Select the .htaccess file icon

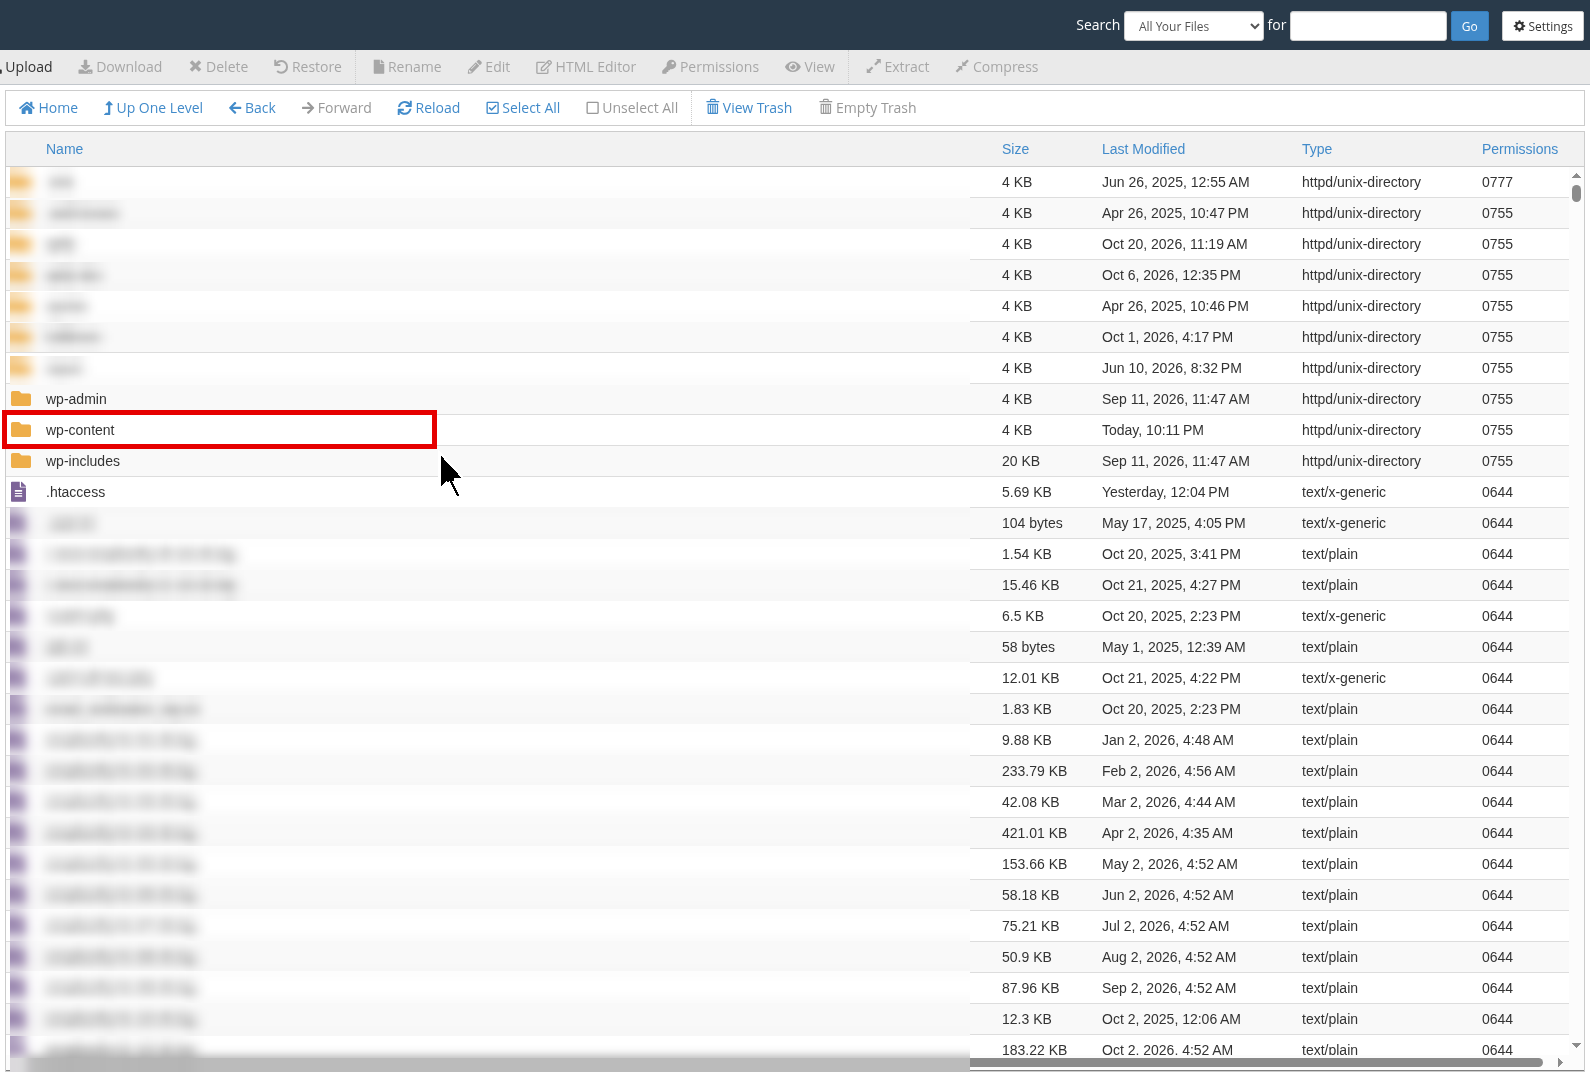pyautogui.click(x=19, y=492)
